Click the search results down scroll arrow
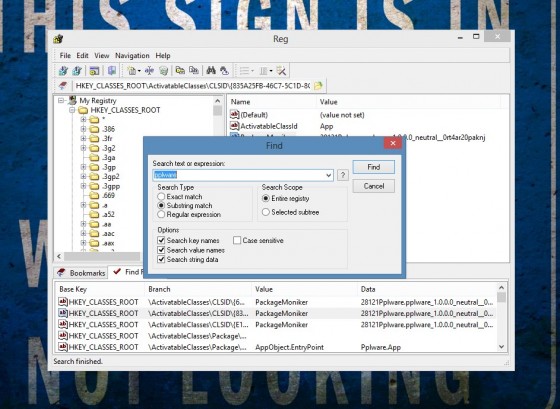 501,346
